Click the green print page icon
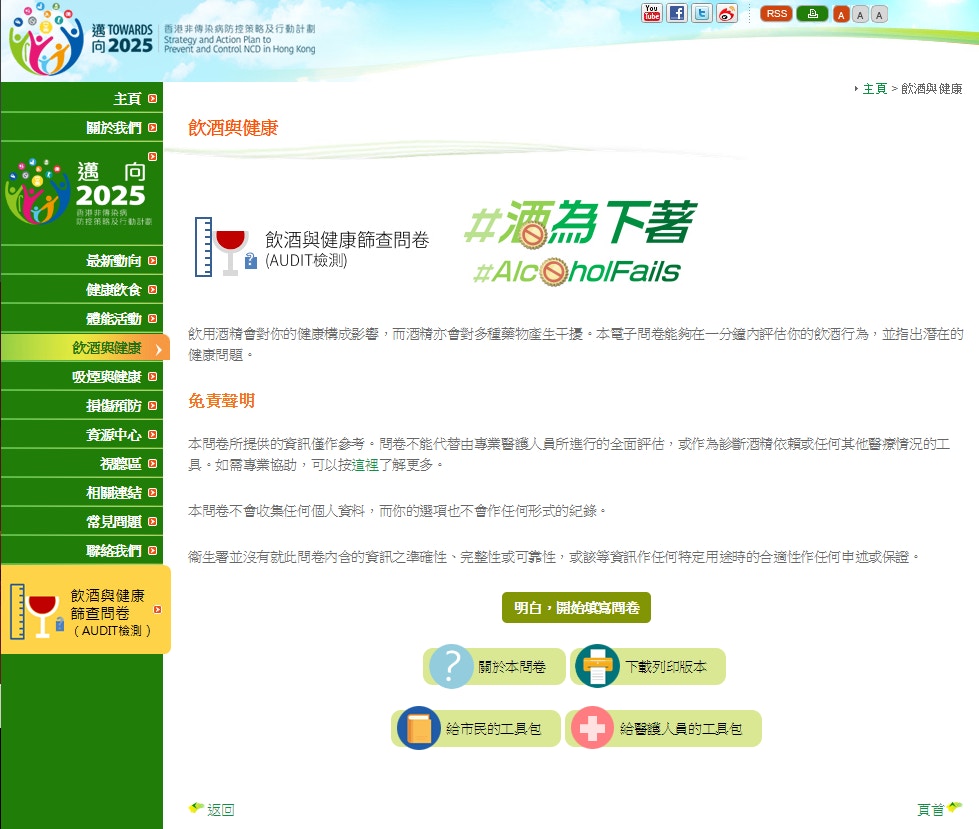 [812, 13]
